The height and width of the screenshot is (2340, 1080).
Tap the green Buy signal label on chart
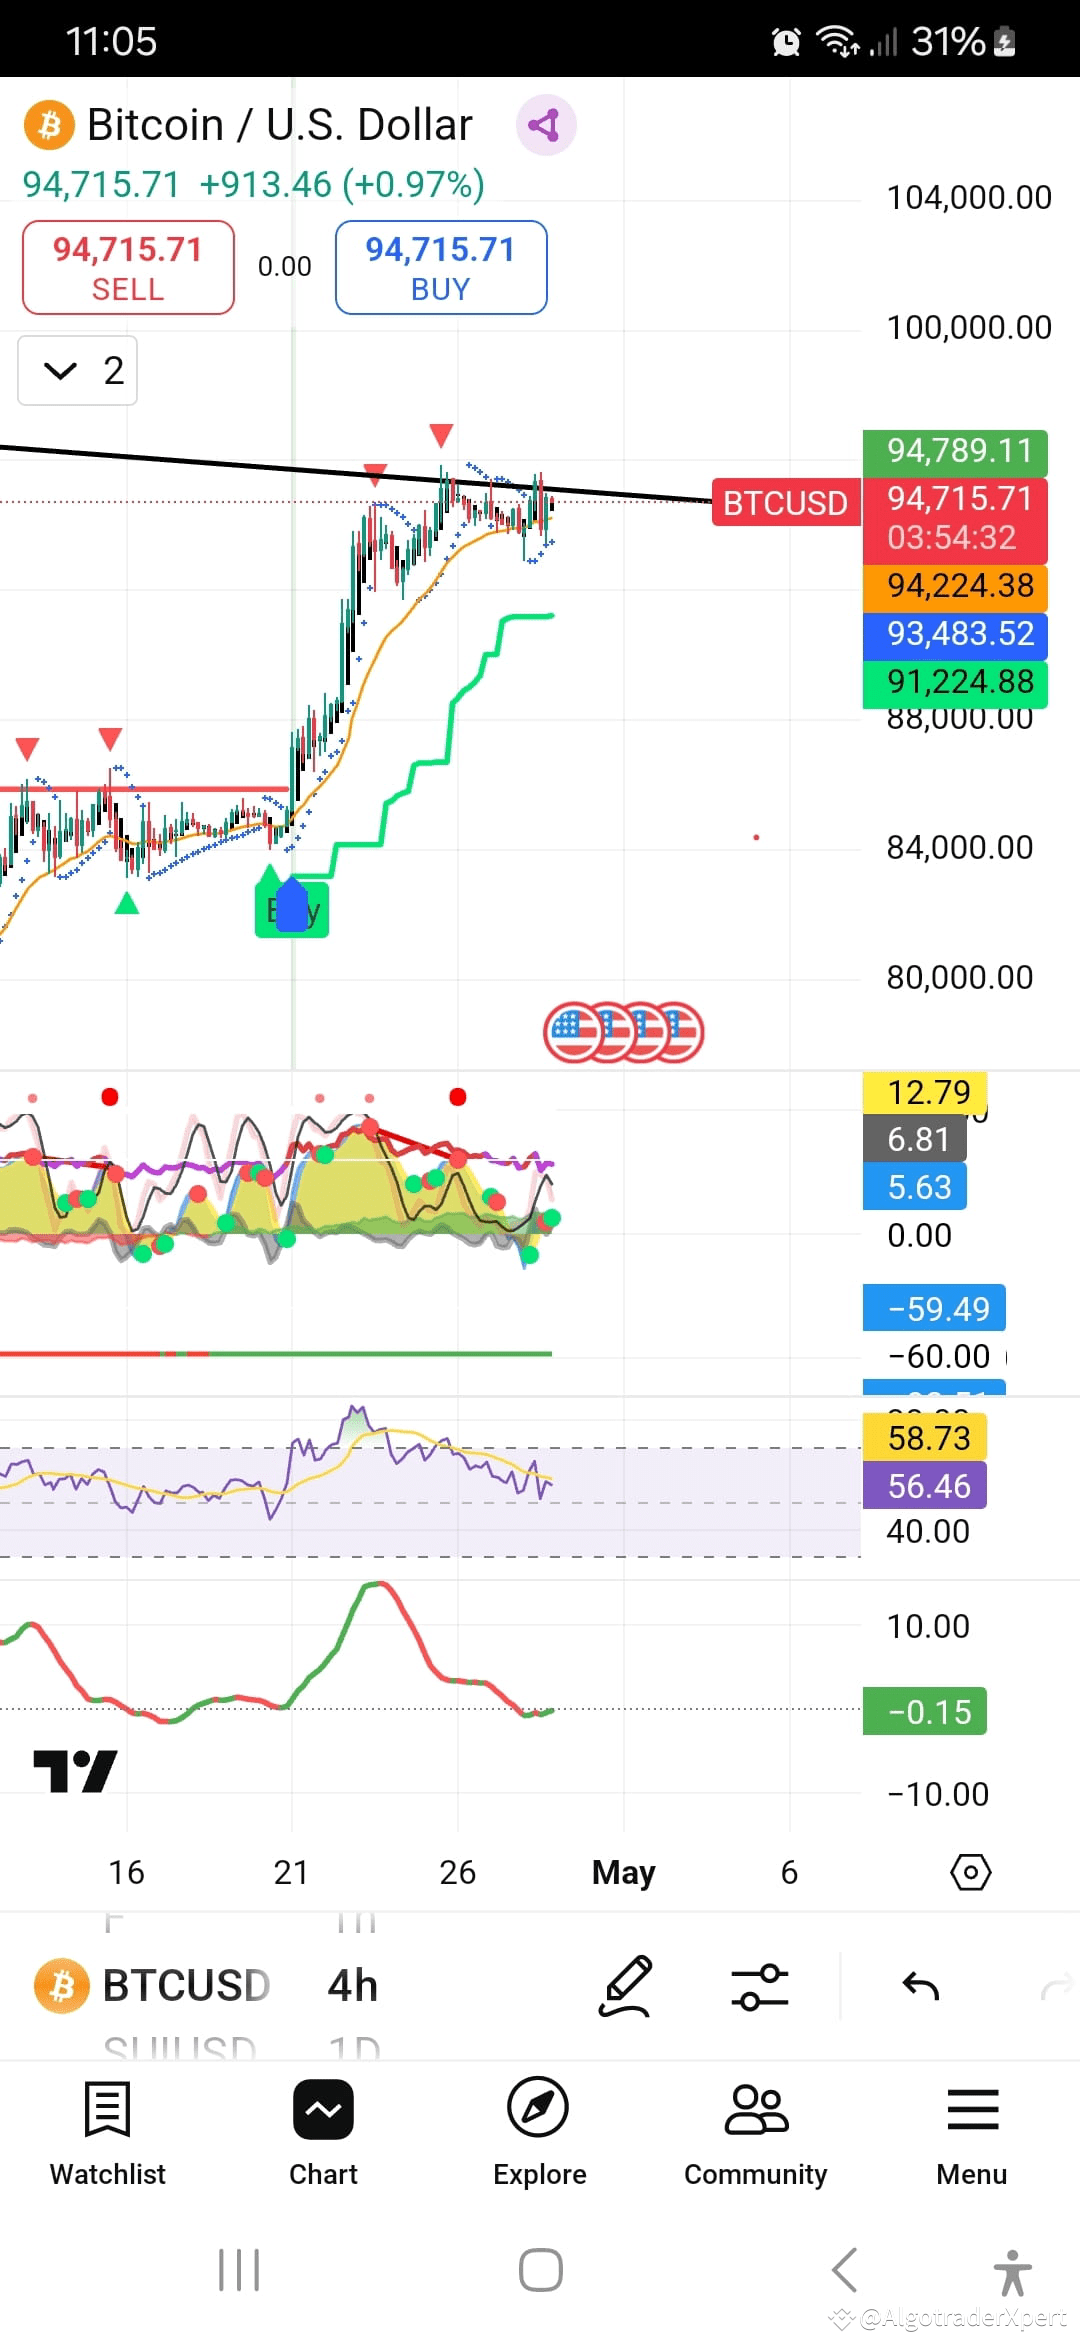[x=292, y=909]
